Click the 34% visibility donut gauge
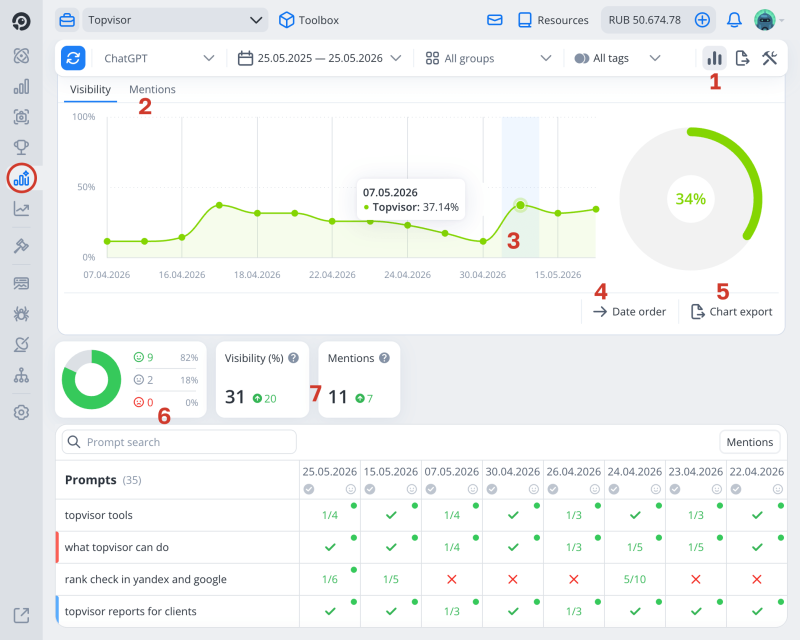Viewport: 800px width, 640px height. click(690, 199)
